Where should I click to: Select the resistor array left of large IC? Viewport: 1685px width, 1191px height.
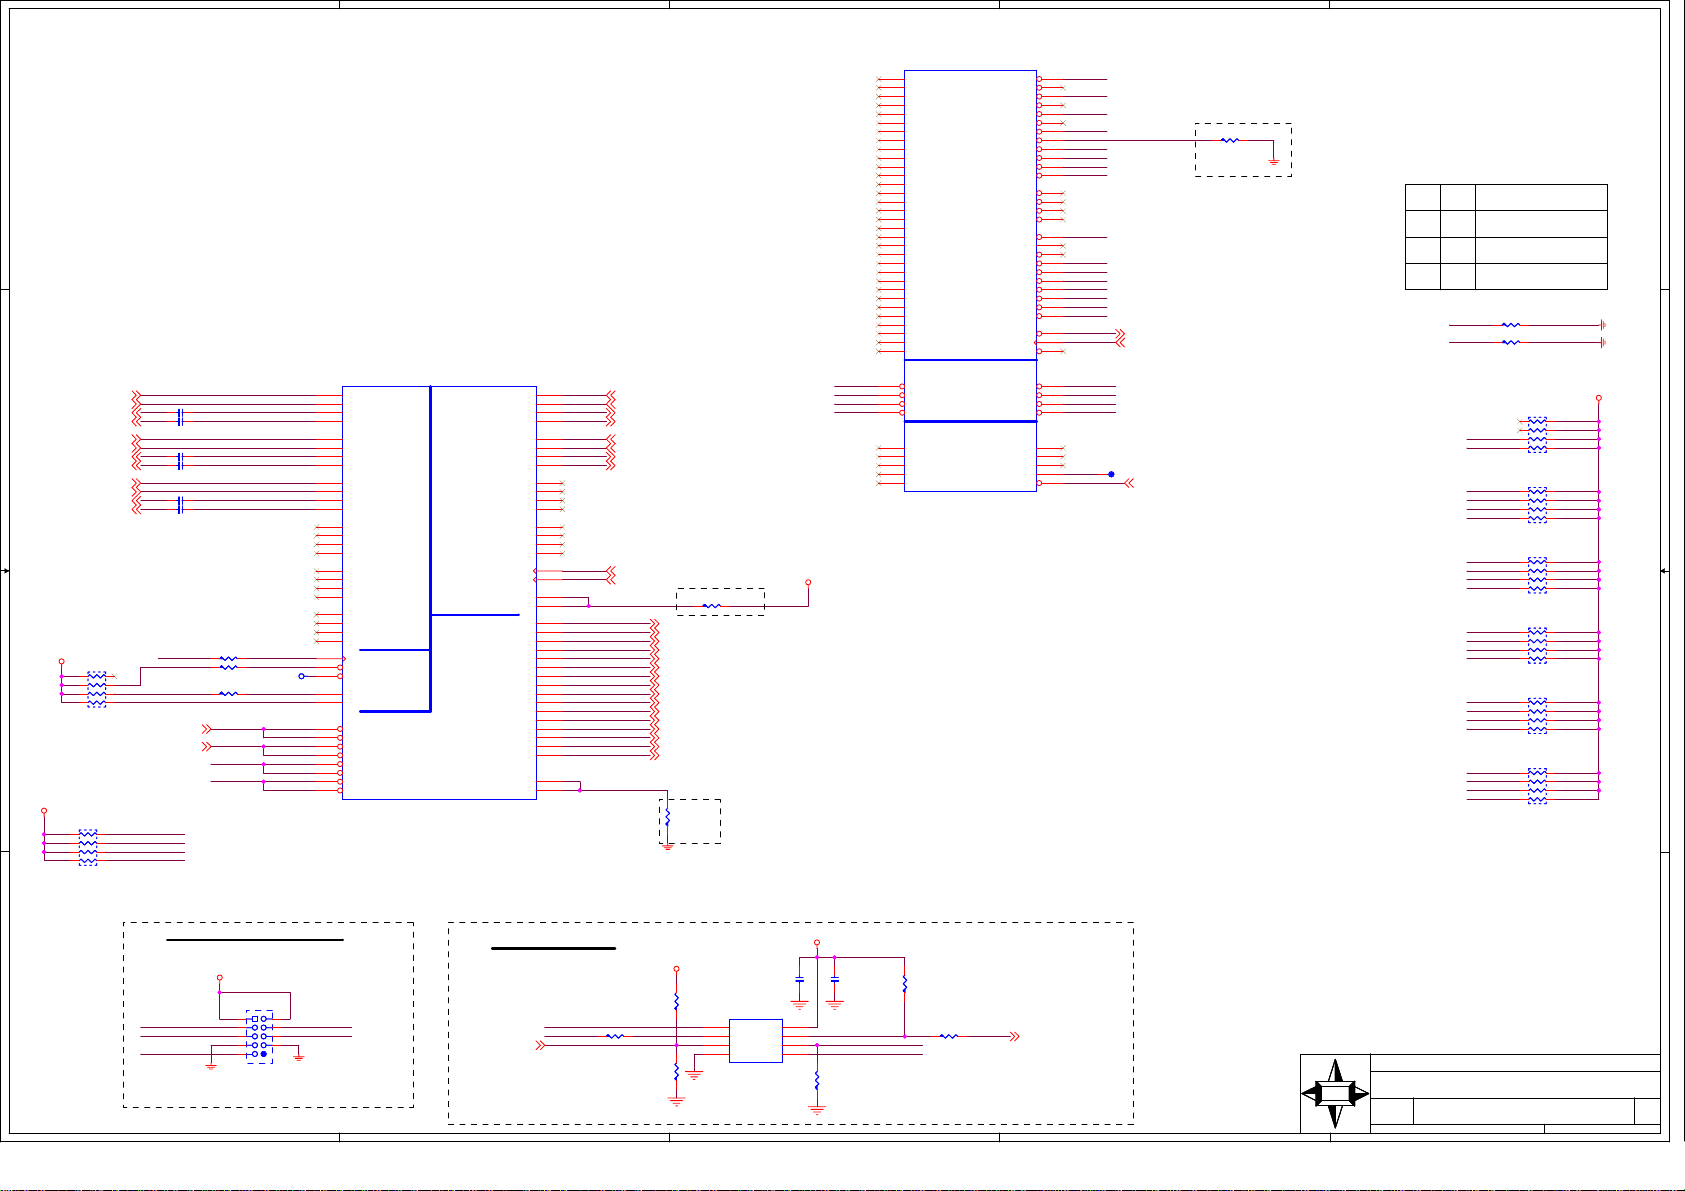pos(96,690)
